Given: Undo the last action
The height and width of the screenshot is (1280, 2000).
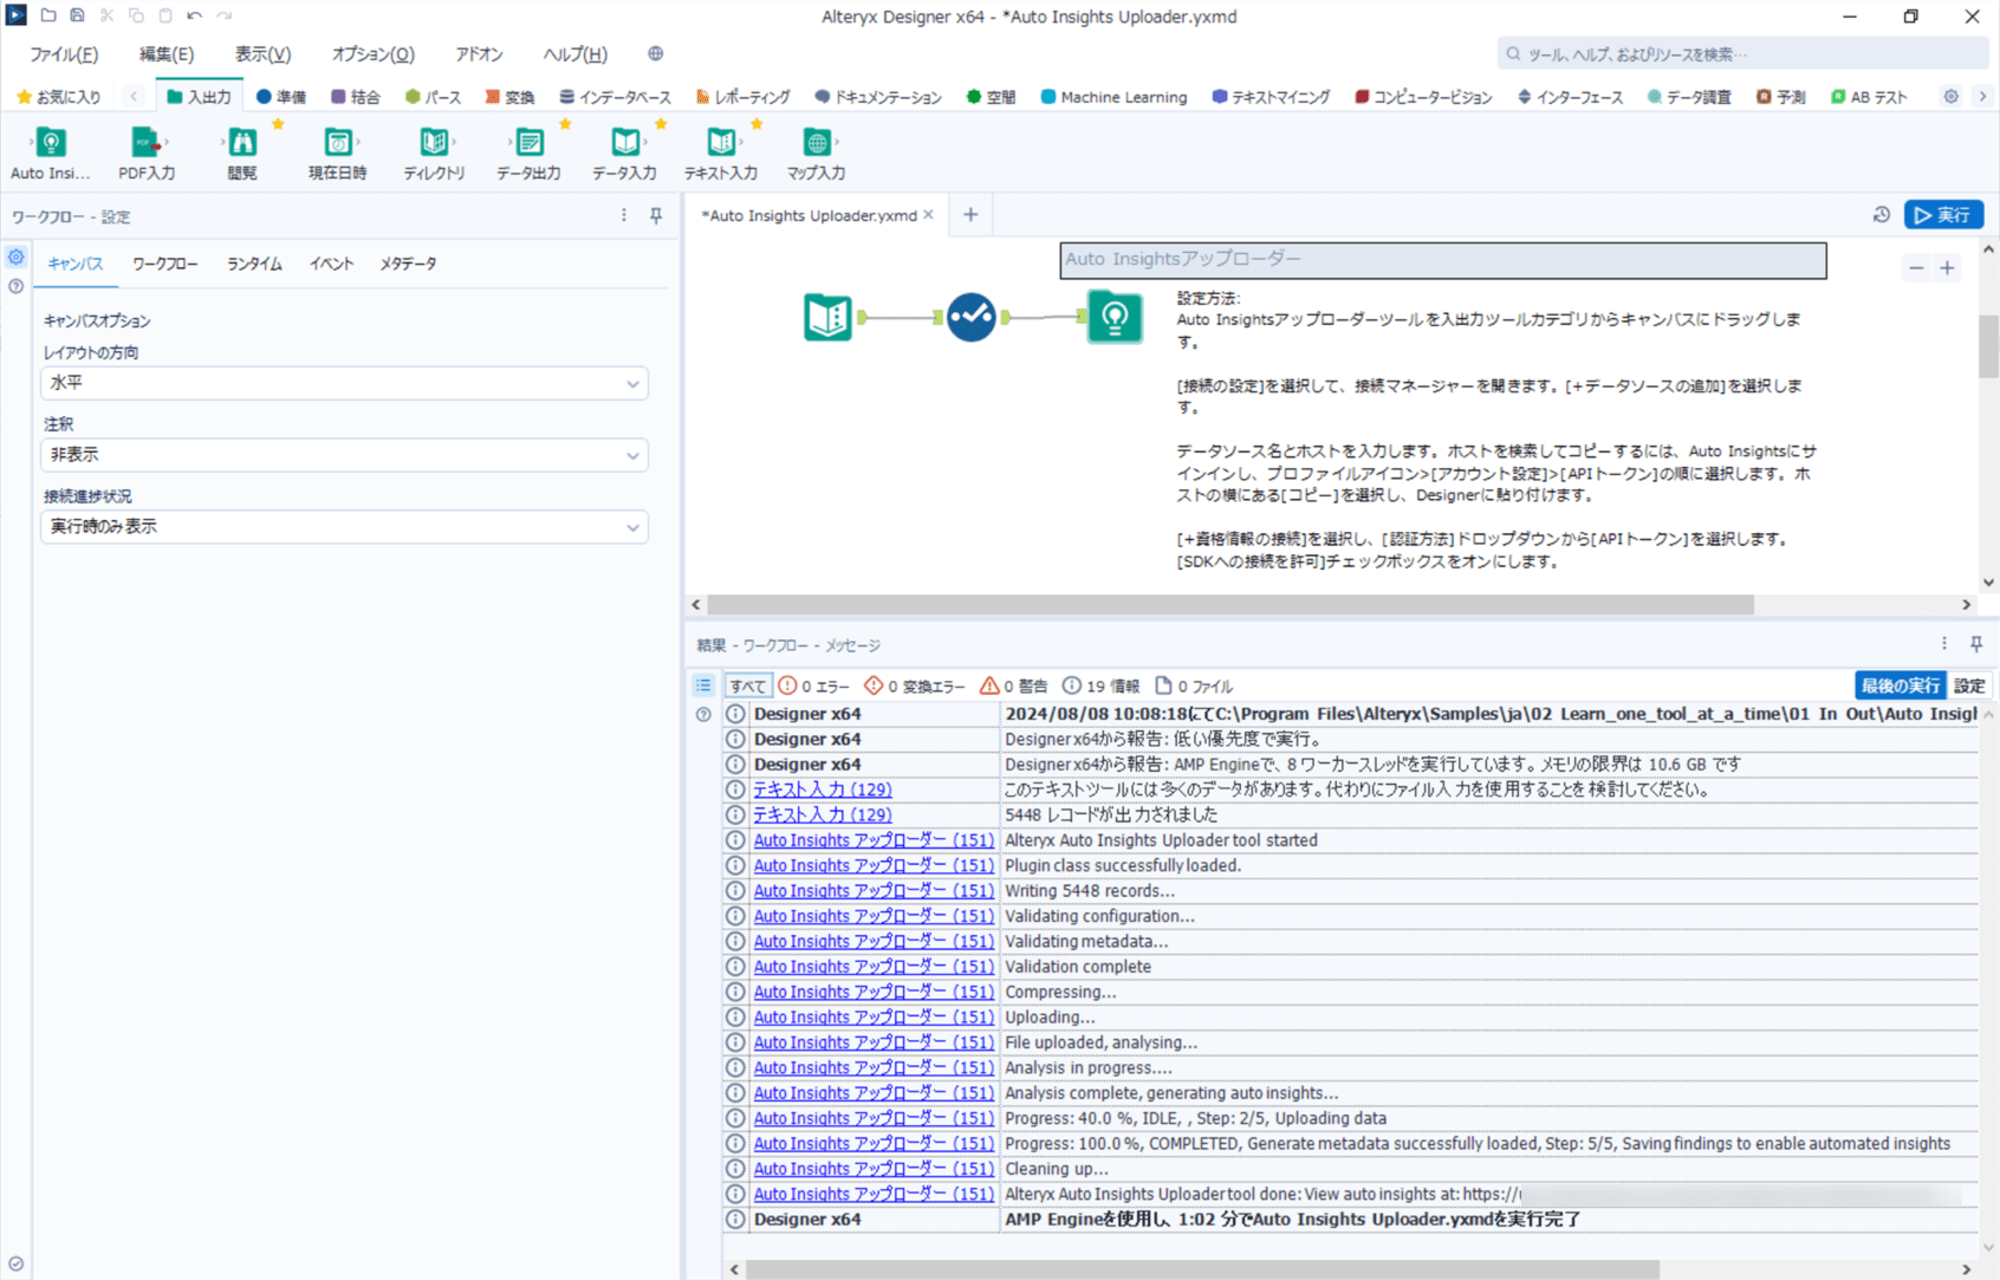Looking at the screenshot, I should pos(194,16).
